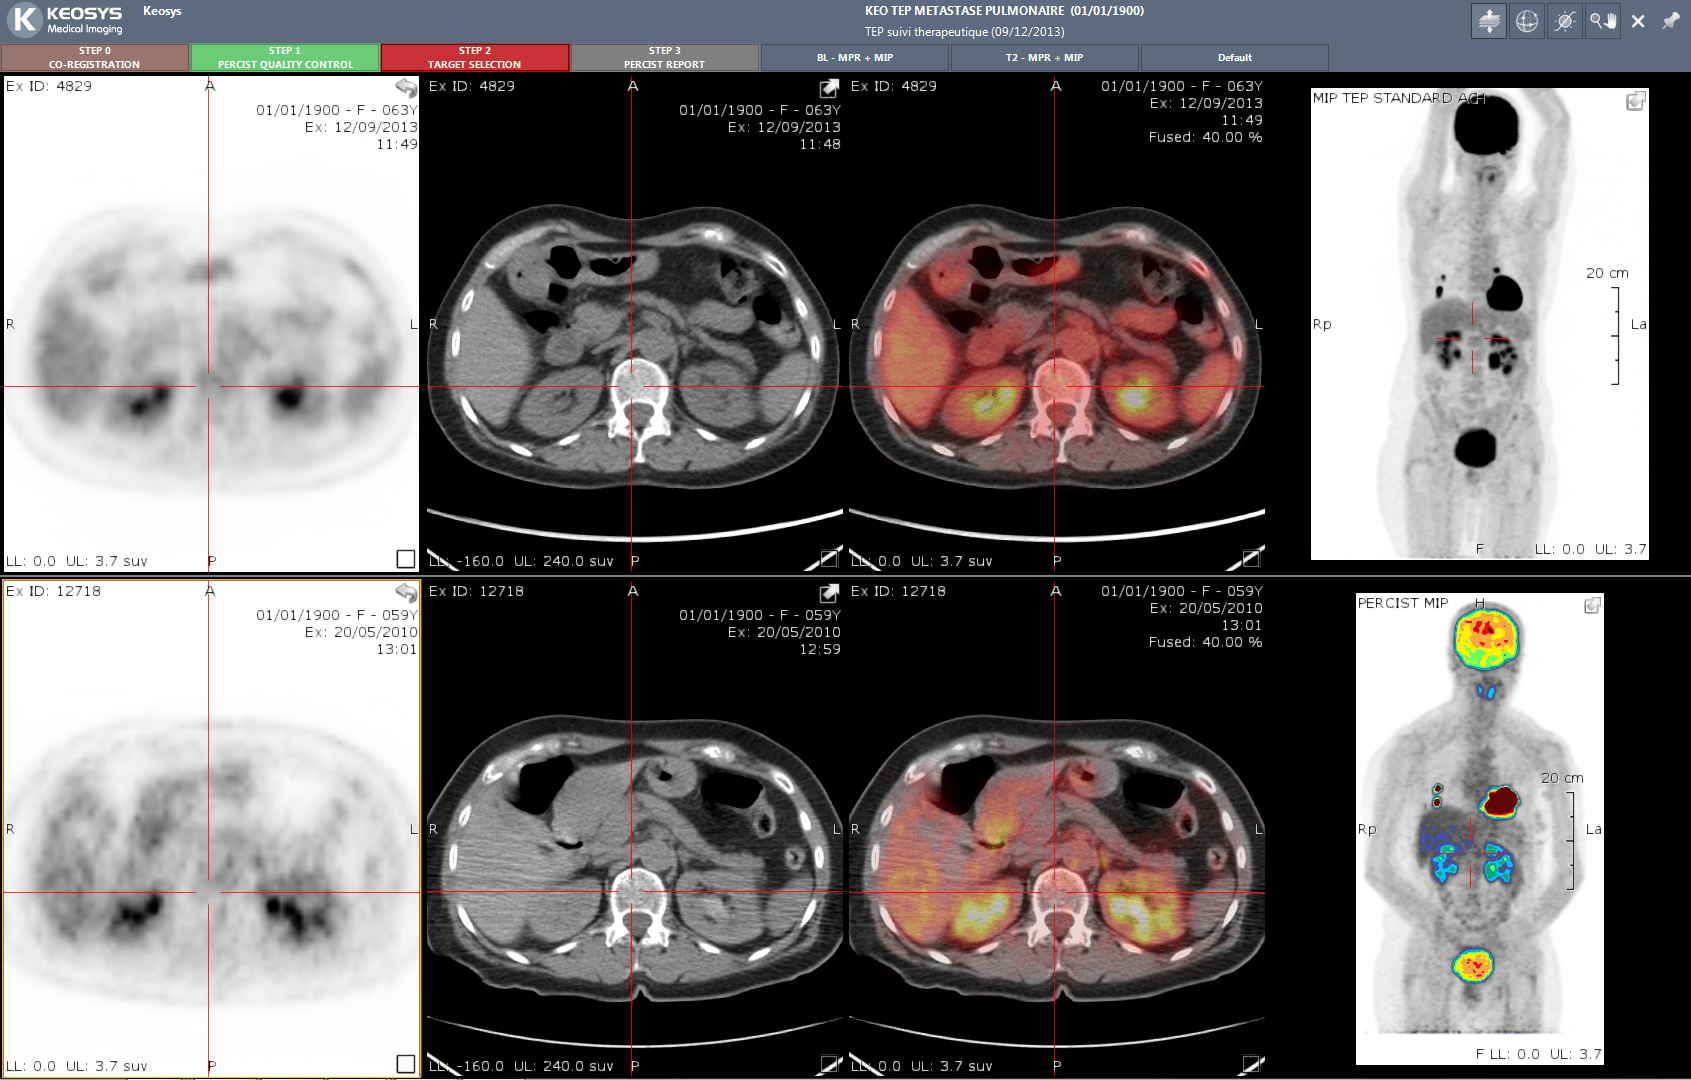Activate the 3D rotation globe tool
This screenshot has width=1691, height=1080.
coord(1527,21)
